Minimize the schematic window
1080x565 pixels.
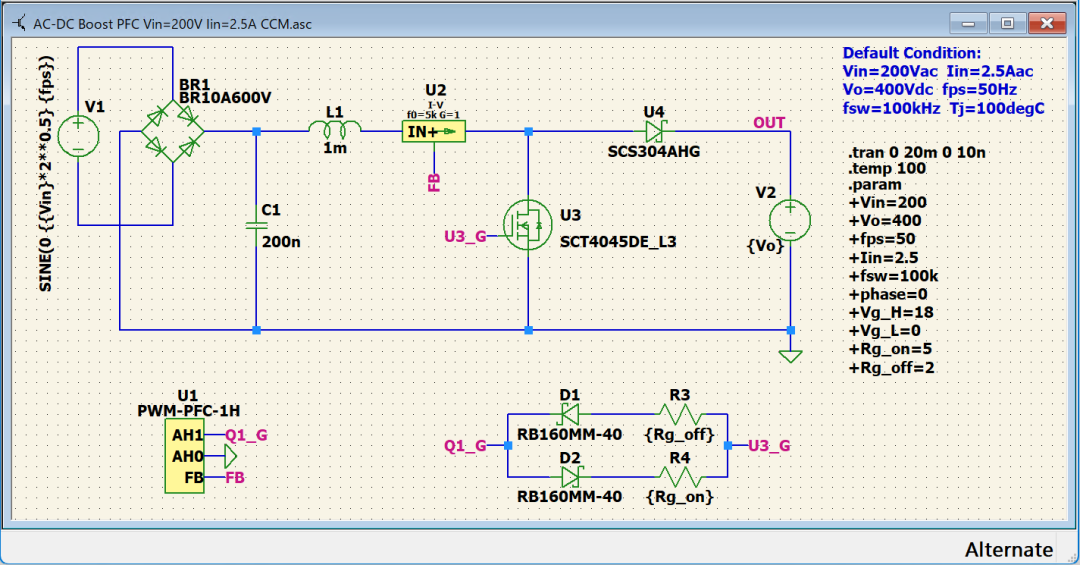pyautogui.click(x=968, y=23)
